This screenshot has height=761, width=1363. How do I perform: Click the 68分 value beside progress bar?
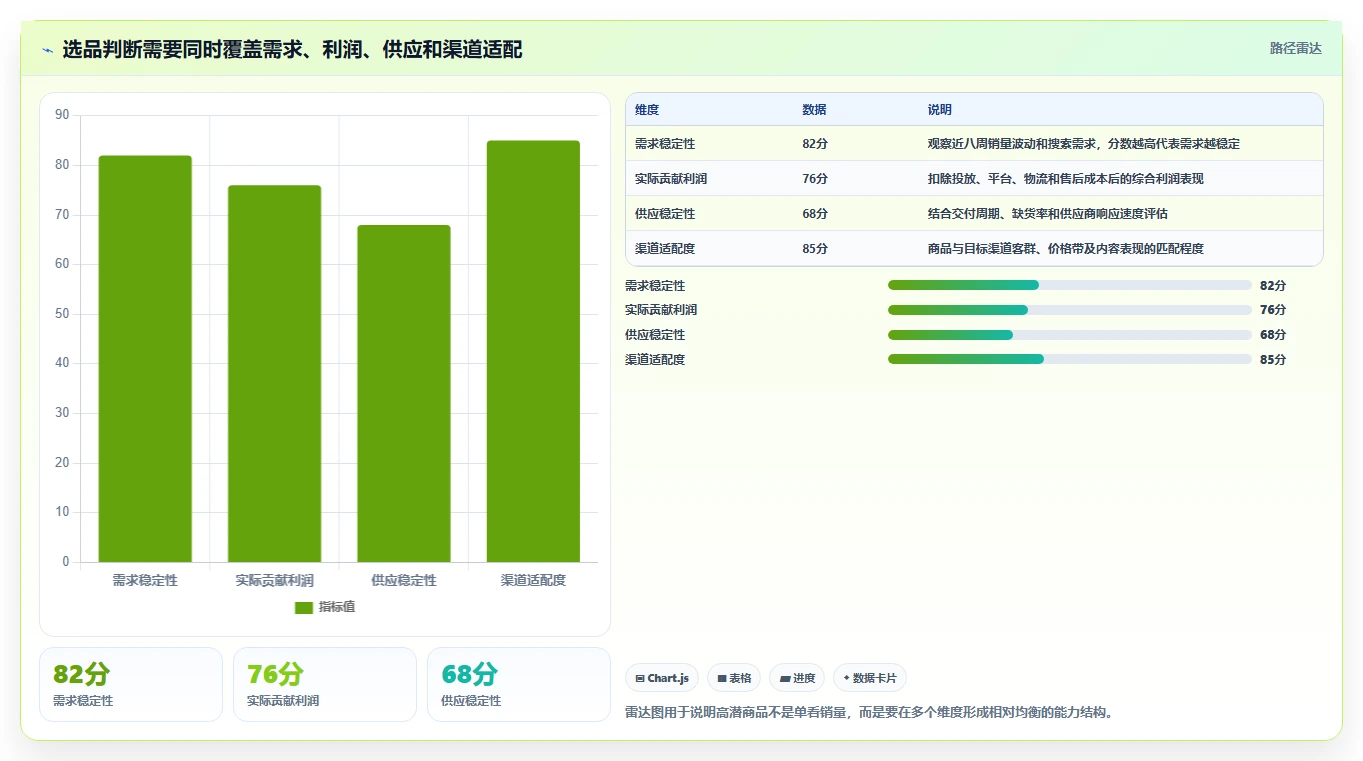(x=1273, y=335)
